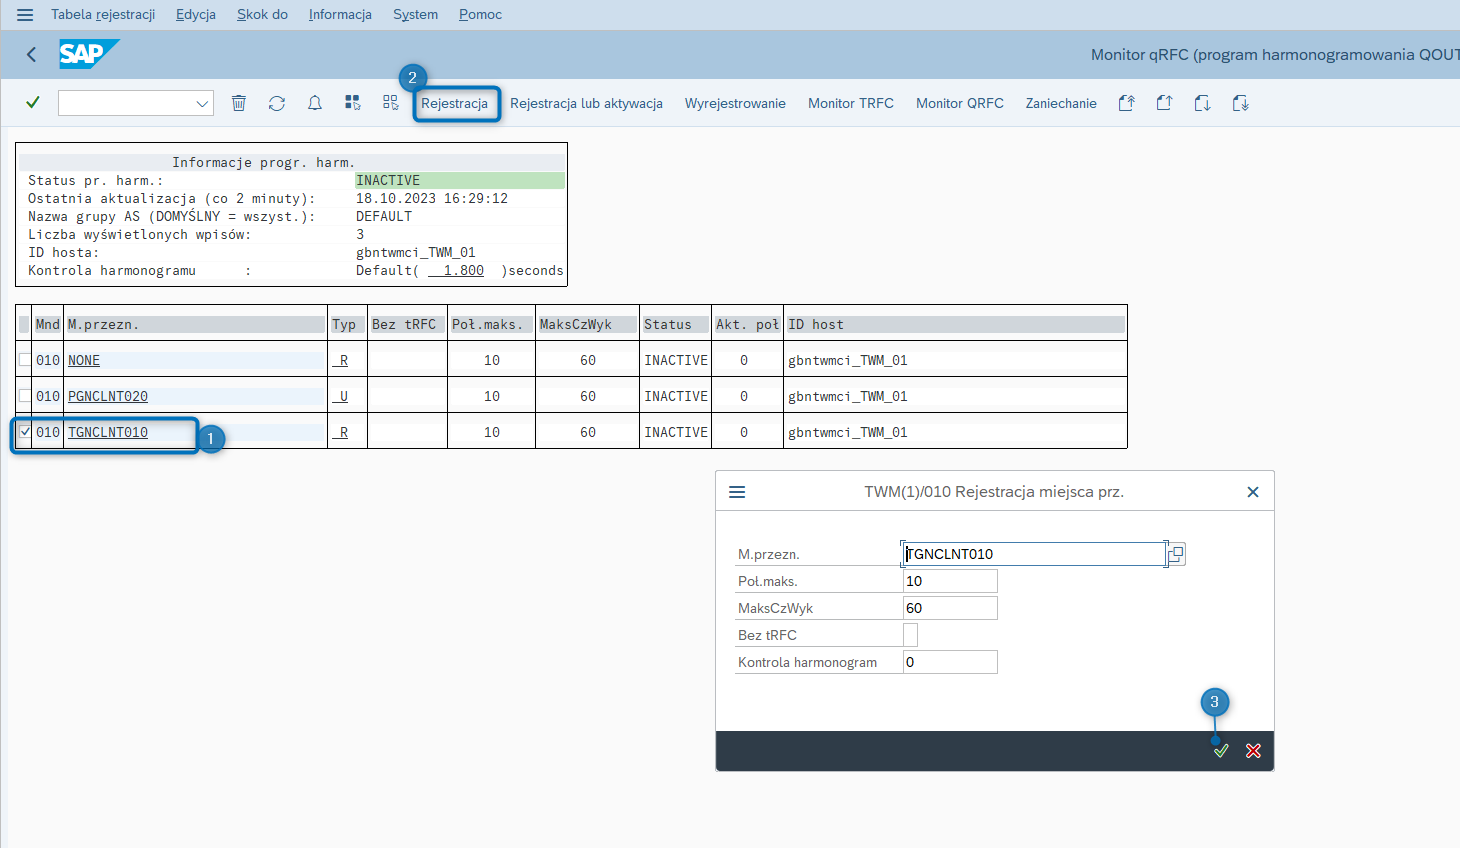Screen dimensions: 1460x848
Task: Open the dialog hamburger menu
Action: pyautogui.click(x=738, y=492)
